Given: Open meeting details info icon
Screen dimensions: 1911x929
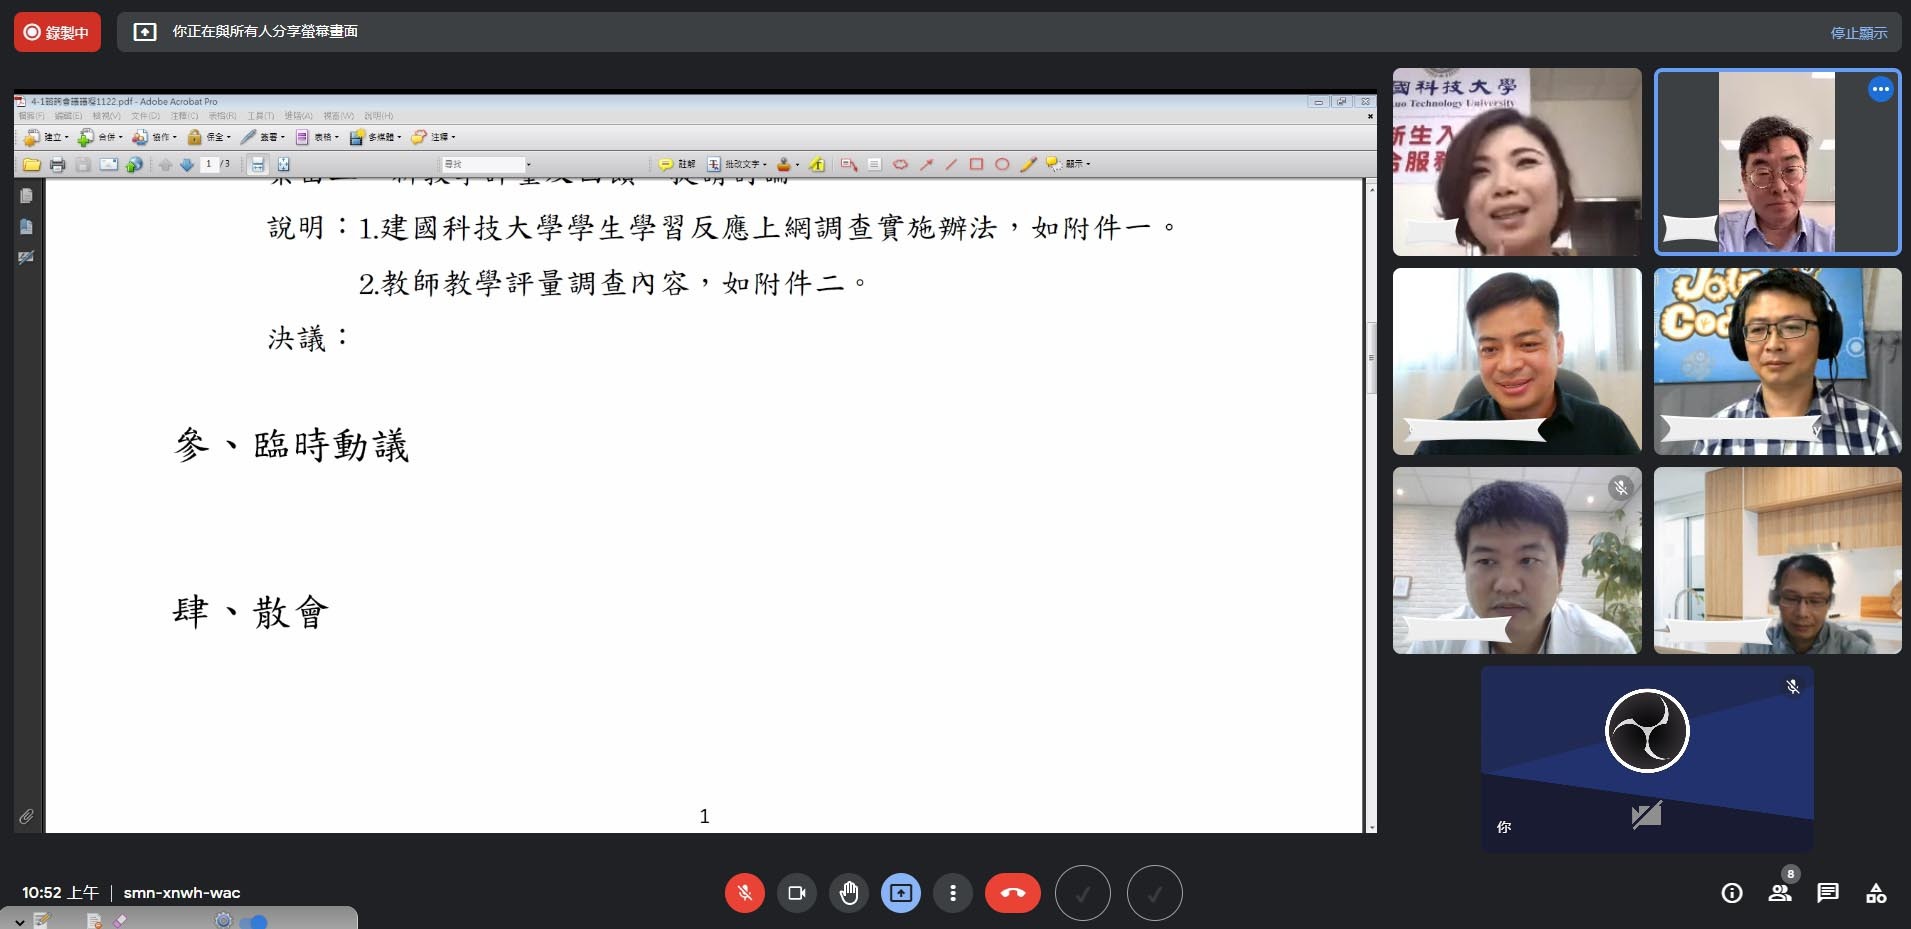Looking at the screenshot, I should tap(1732, 893).
